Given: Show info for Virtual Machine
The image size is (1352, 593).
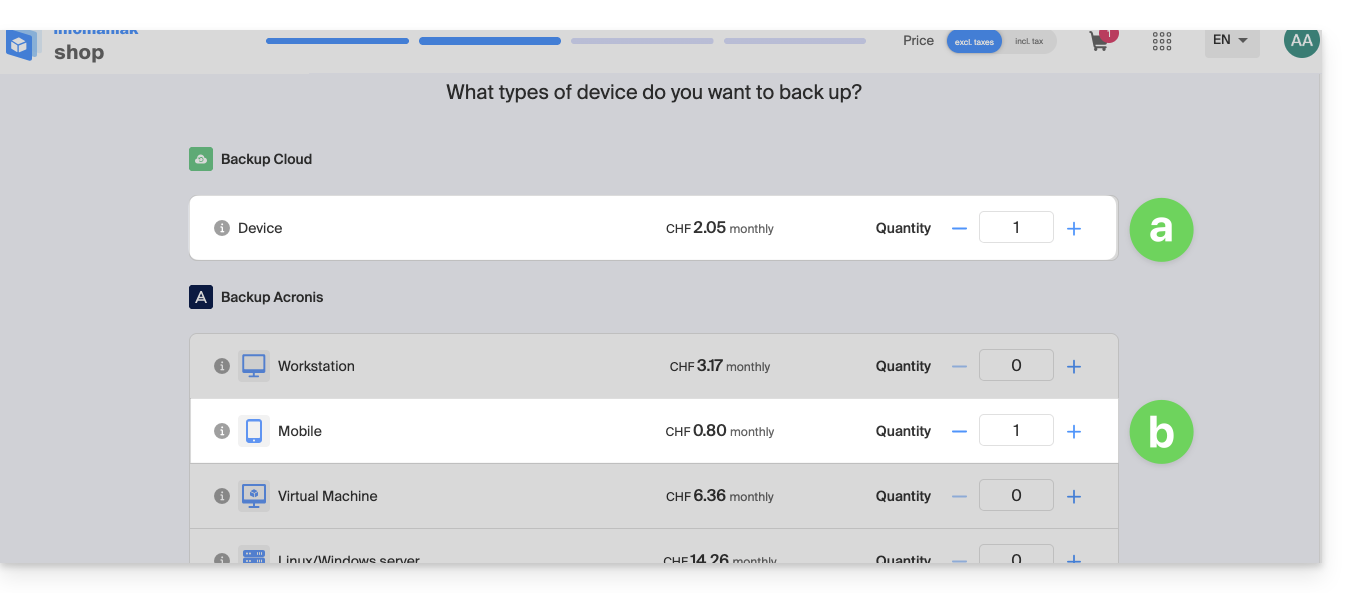Looking at the screenshot, I should coord(222,496).
